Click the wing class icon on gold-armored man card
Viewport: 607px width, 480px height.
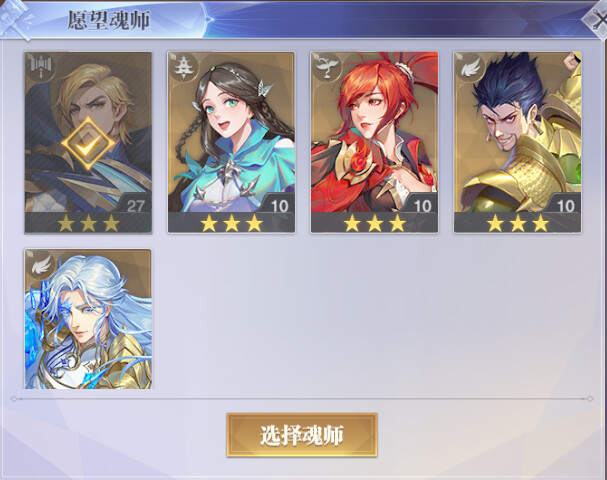(469, 67)
